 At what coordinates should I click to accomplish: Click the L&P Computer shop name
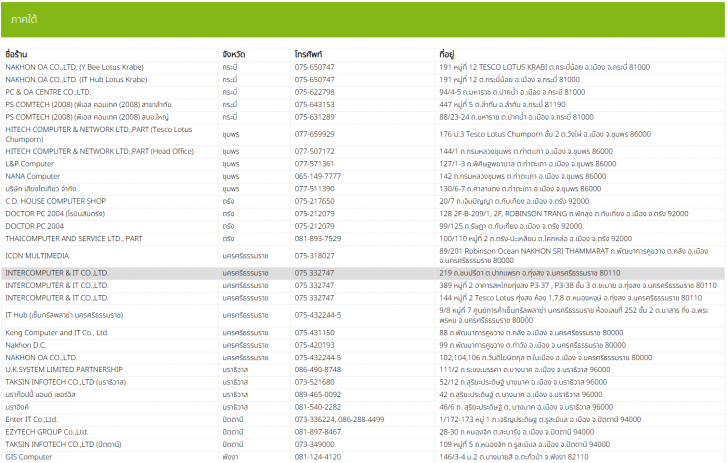[x=30, y=164]
